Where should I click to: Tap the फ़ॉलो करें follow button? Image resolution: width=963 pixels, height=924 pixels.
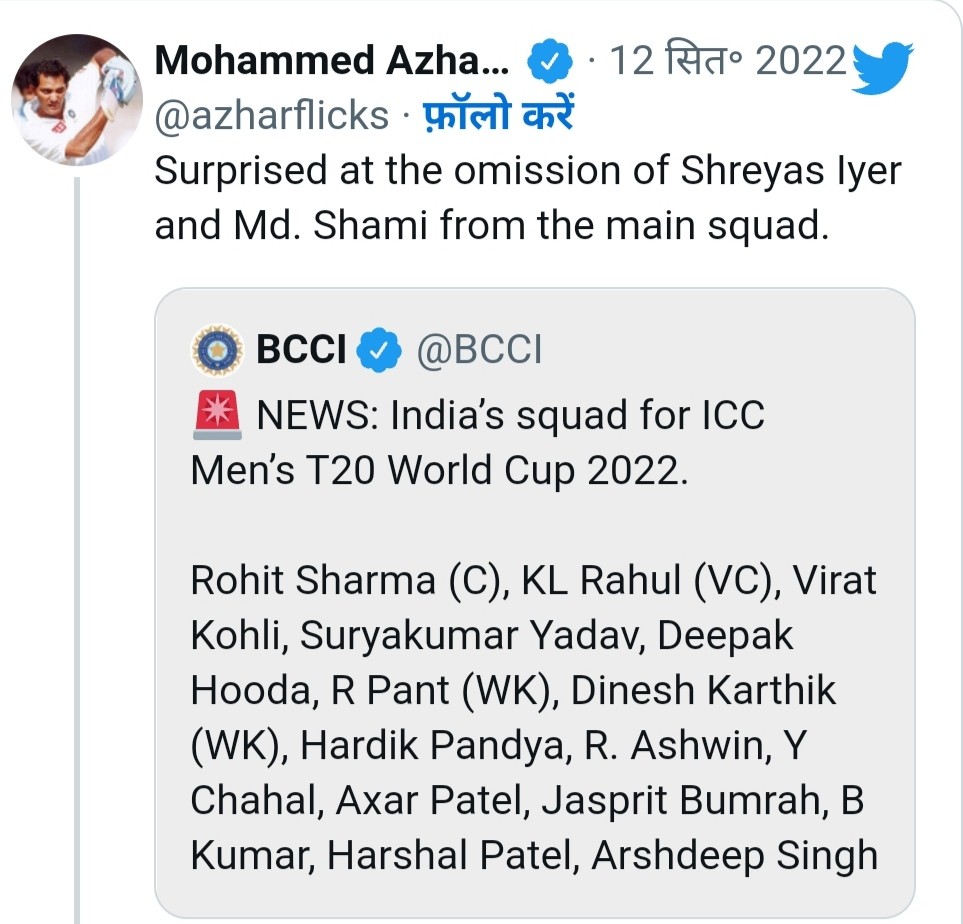(x=495, y=116)
